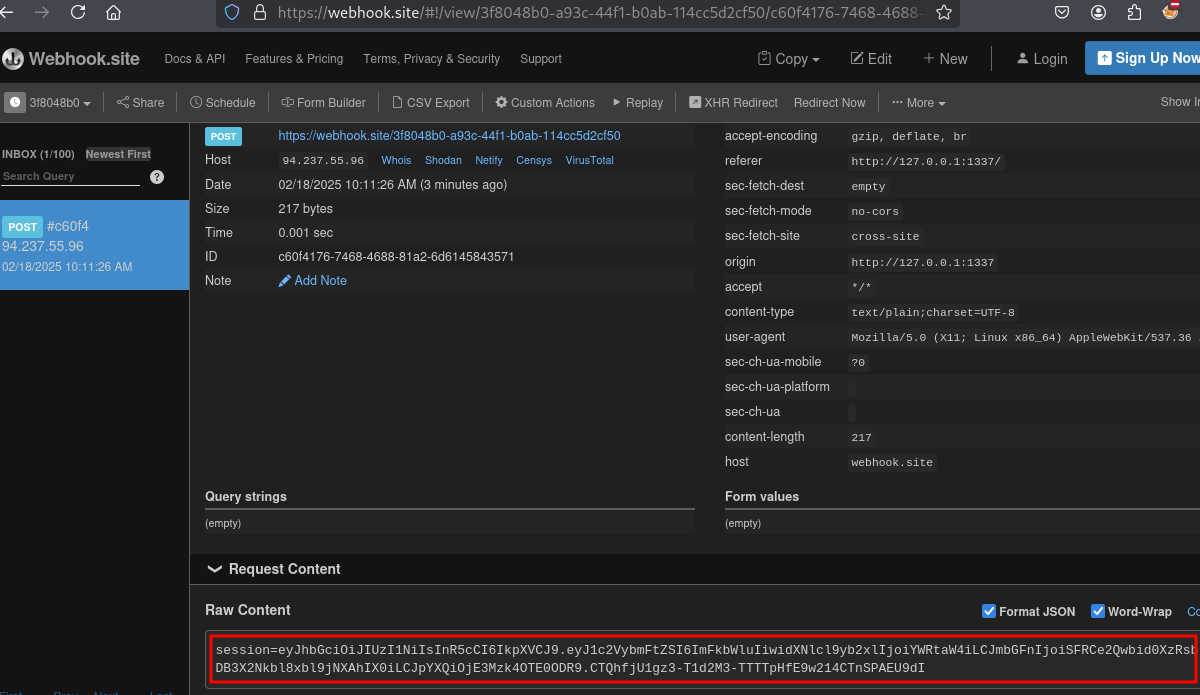Screen dimensions: 1200x695
Task: Open the Schedule option
Action: [x=223, y=102]
